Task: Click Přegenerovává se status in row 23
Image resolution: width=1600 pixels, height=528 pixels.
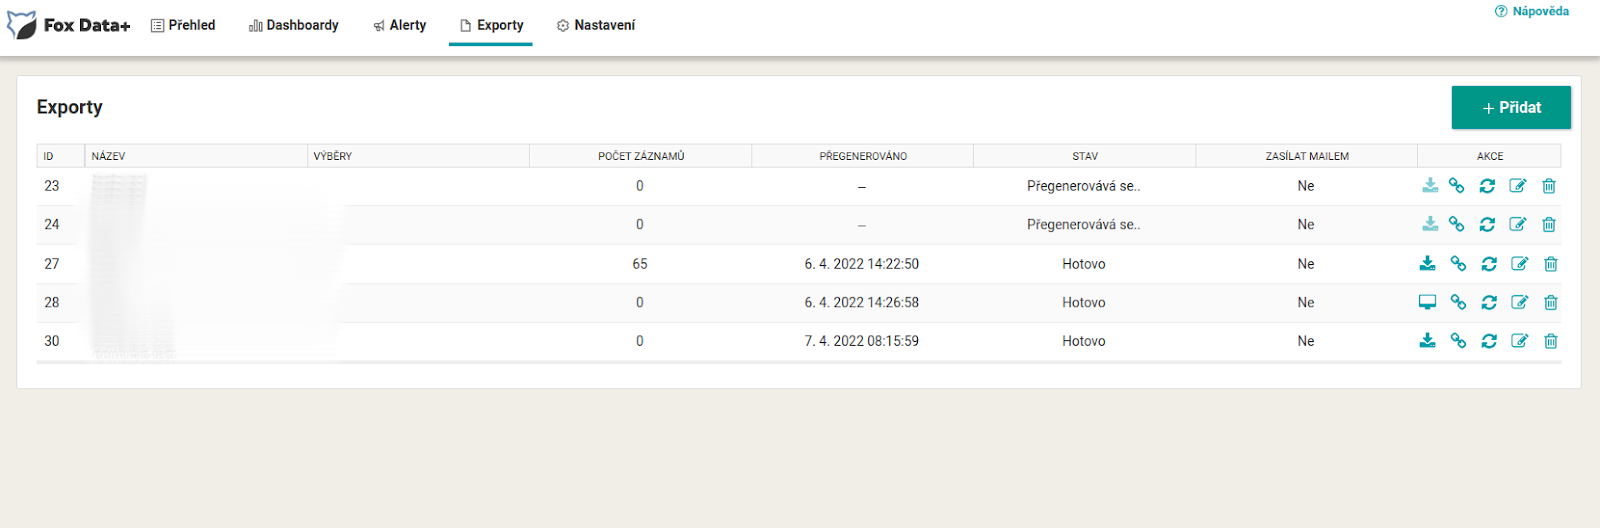Action: 1084,186
